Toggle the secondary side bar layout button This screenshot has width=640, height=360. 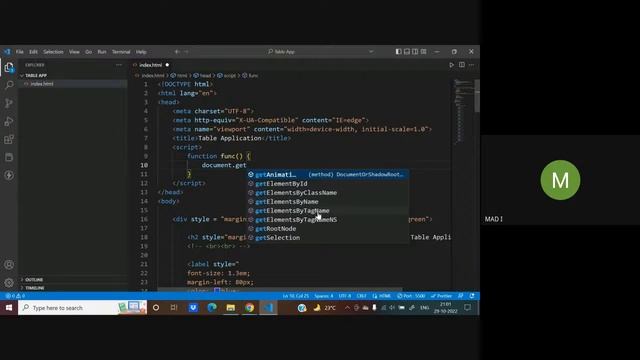(415, 52)
